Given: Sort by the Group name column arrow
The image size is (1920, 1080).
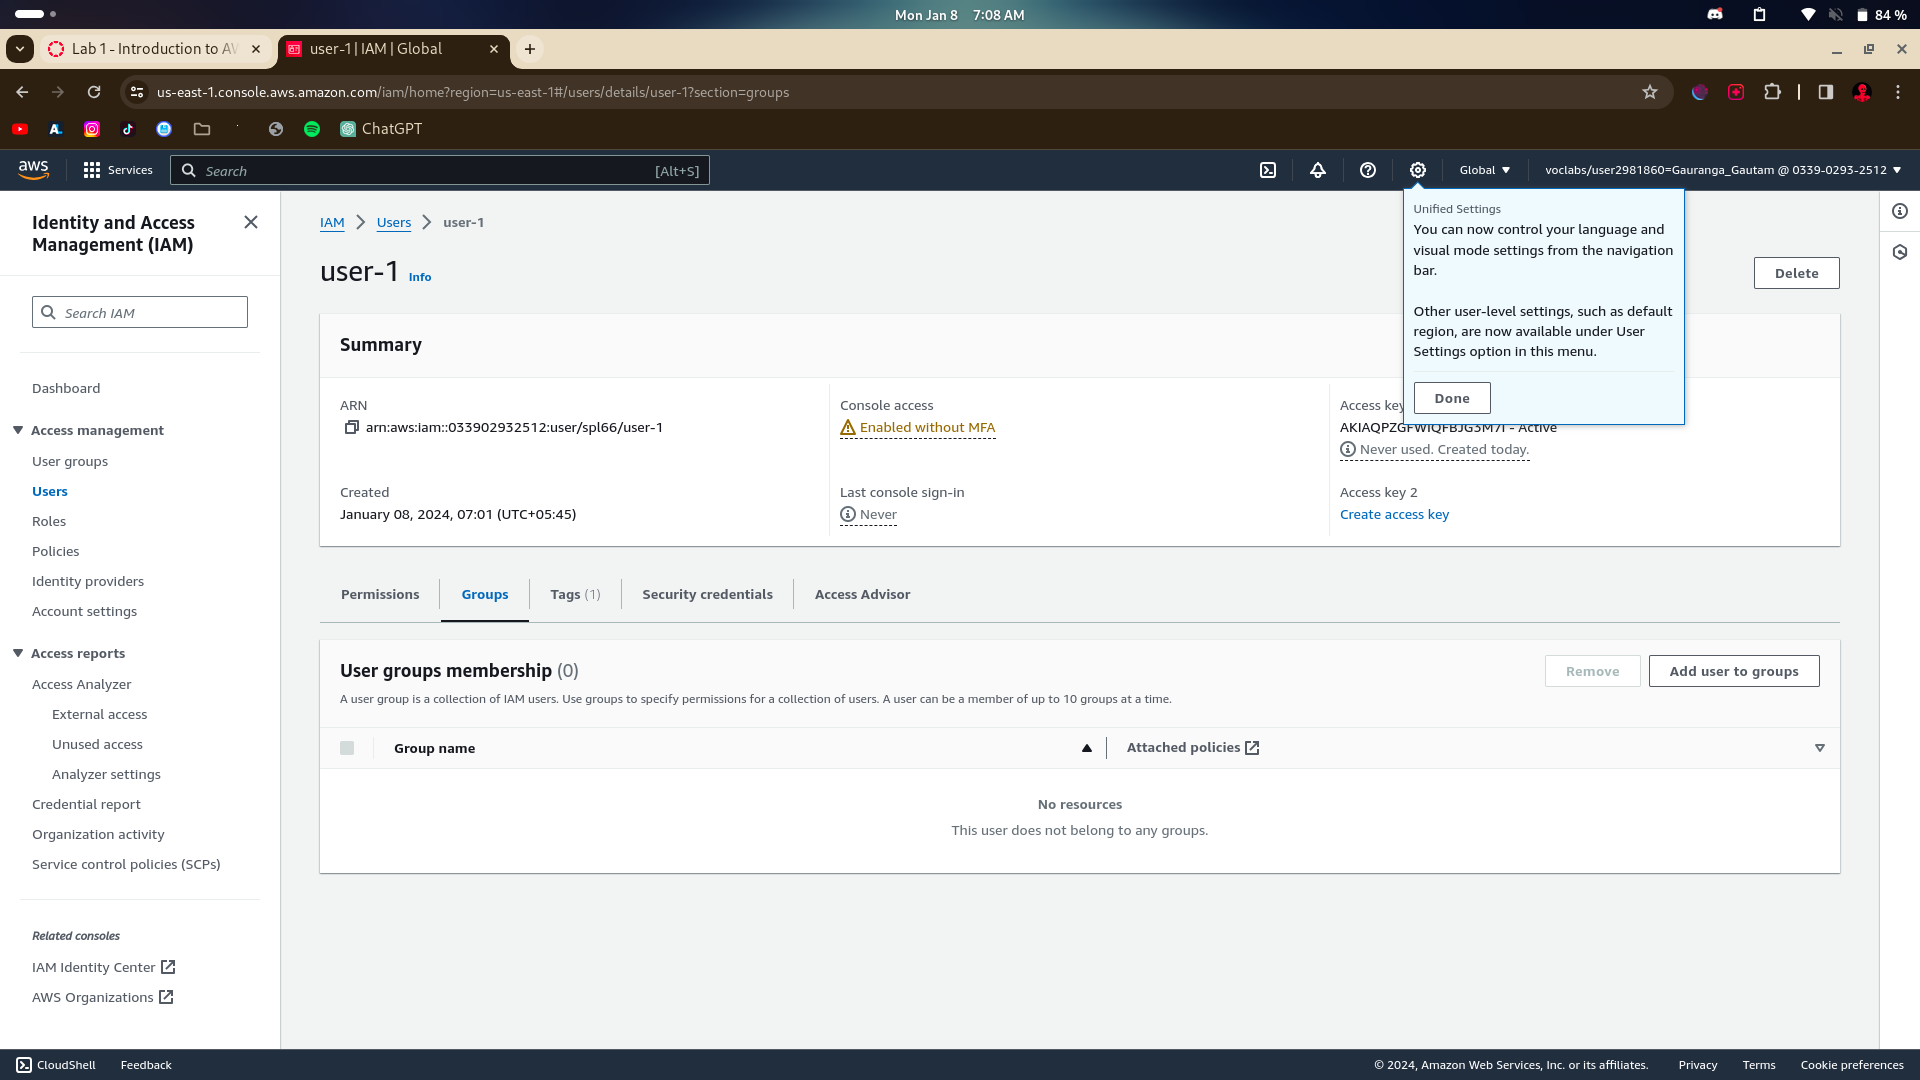Looking at the screenshot, I should point(1087,748).
